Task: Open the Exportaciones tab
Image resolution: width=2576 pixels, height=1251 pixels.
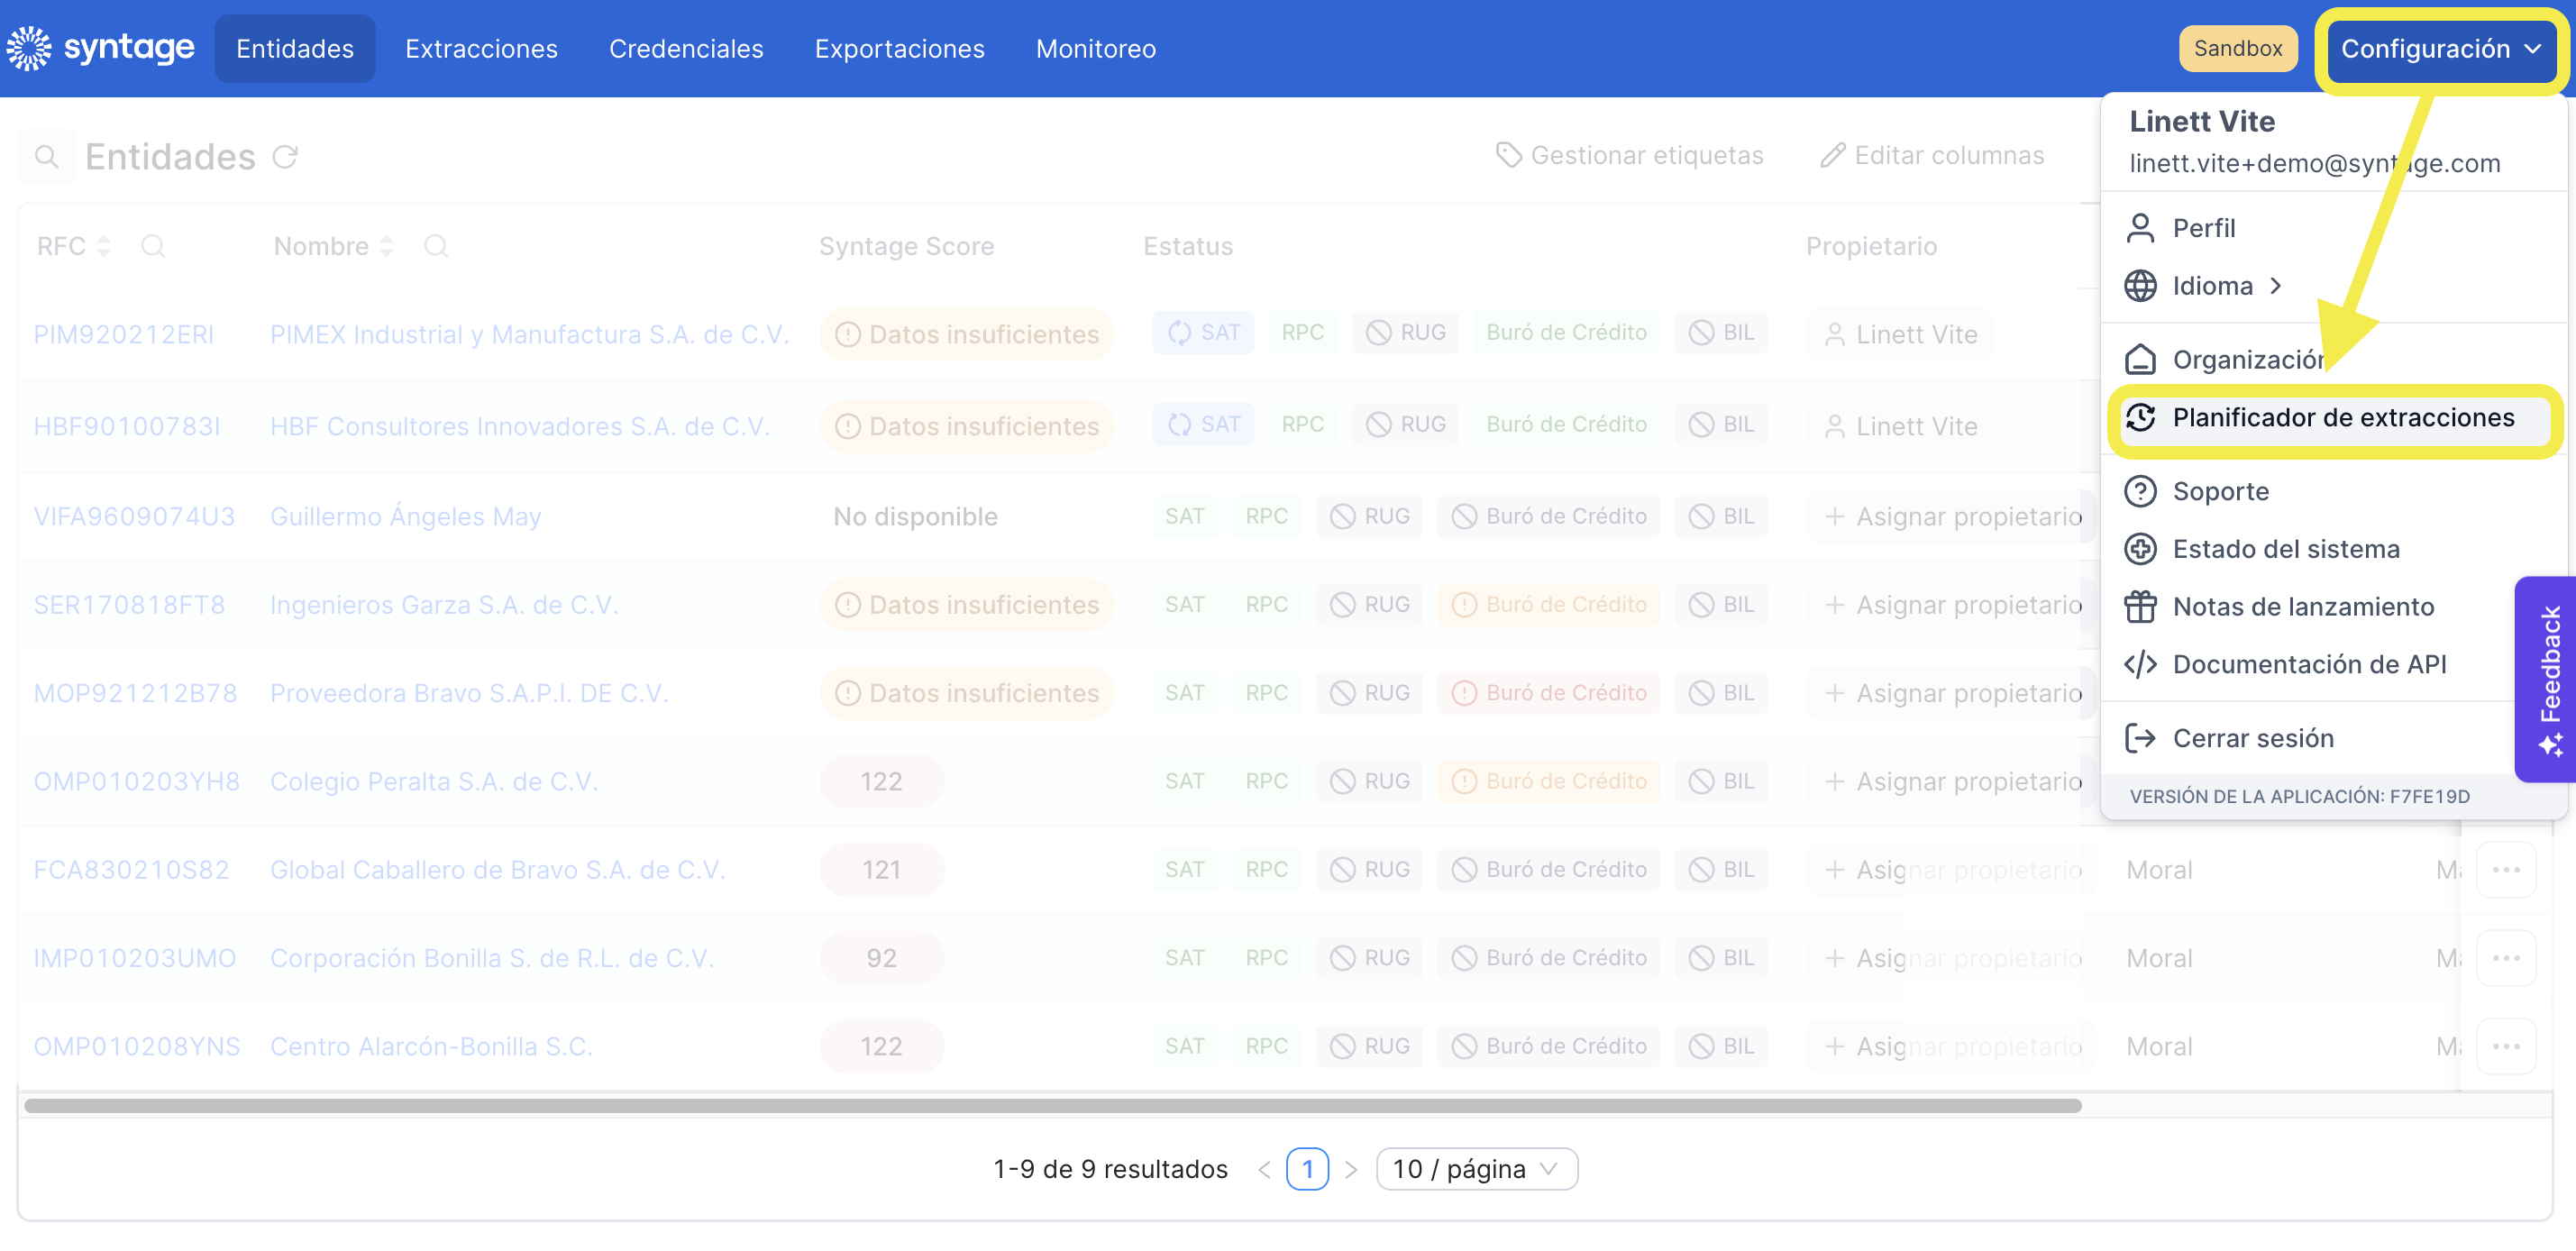Action: click(x=899, y=49)
